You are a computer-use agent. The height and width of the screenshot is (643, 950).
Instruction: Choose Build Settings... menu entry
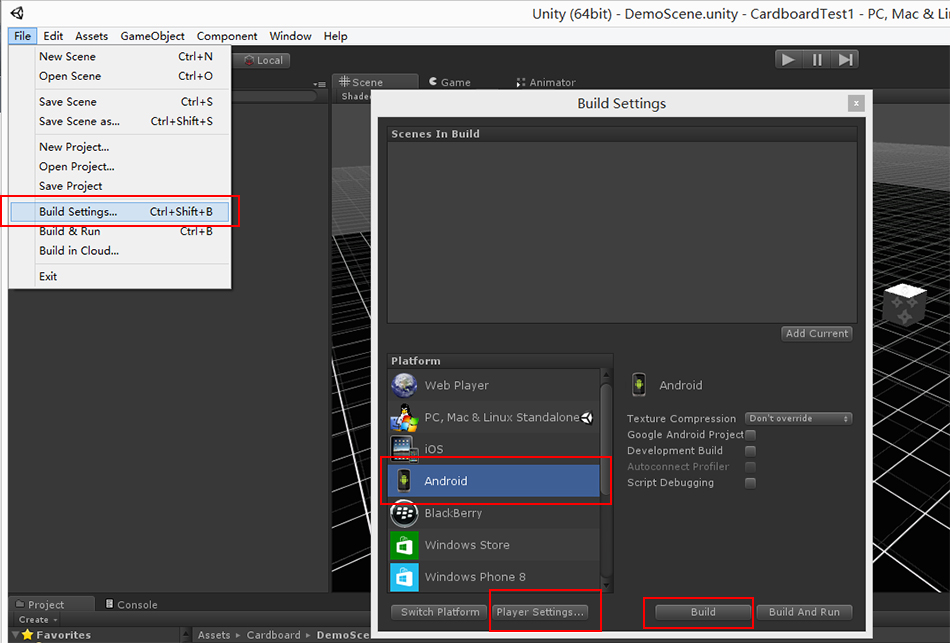(120, 212)
